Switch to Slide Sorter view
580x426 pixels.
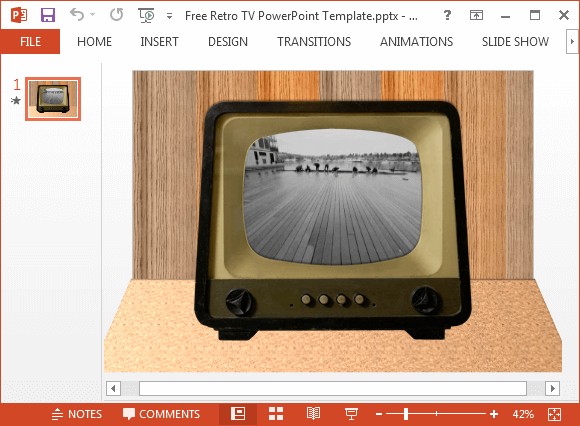point(276,414)
